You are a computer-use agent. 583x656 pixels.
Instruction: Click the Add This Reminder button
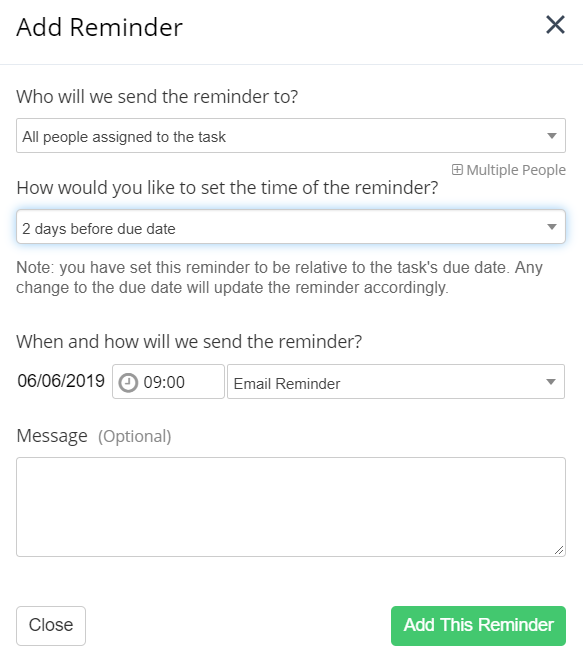tap(478, 625)
